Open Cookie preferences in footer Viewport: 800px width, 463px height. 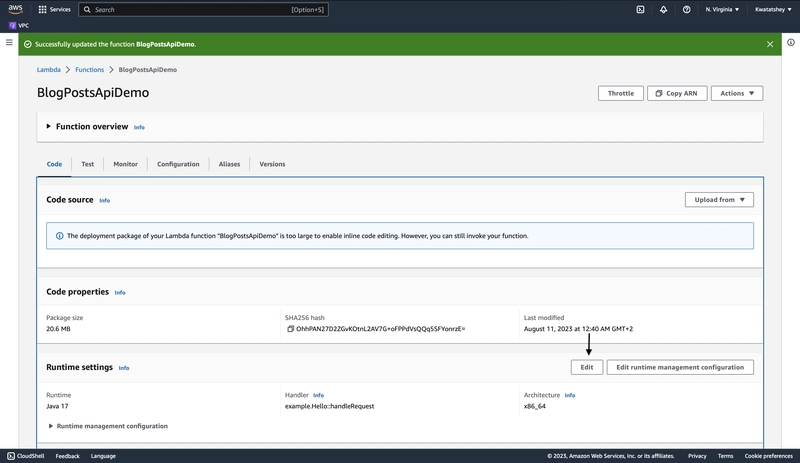coord(768,456)
